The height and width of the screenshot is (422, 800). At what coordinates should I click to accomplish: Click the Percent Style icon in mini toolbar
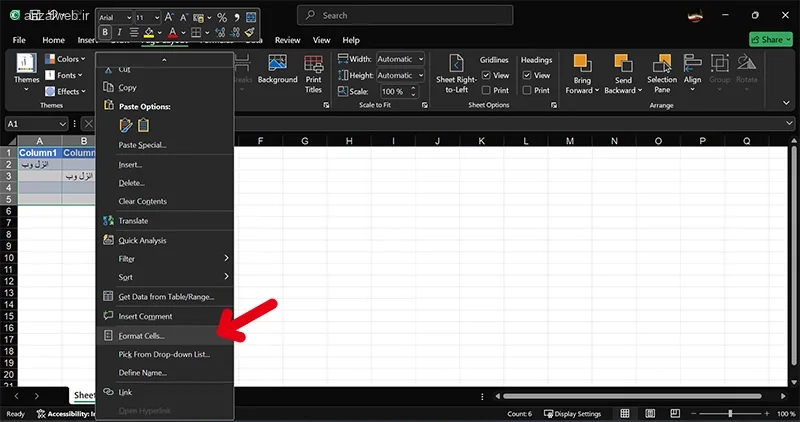pyautogui.click(x=221, y=17)
